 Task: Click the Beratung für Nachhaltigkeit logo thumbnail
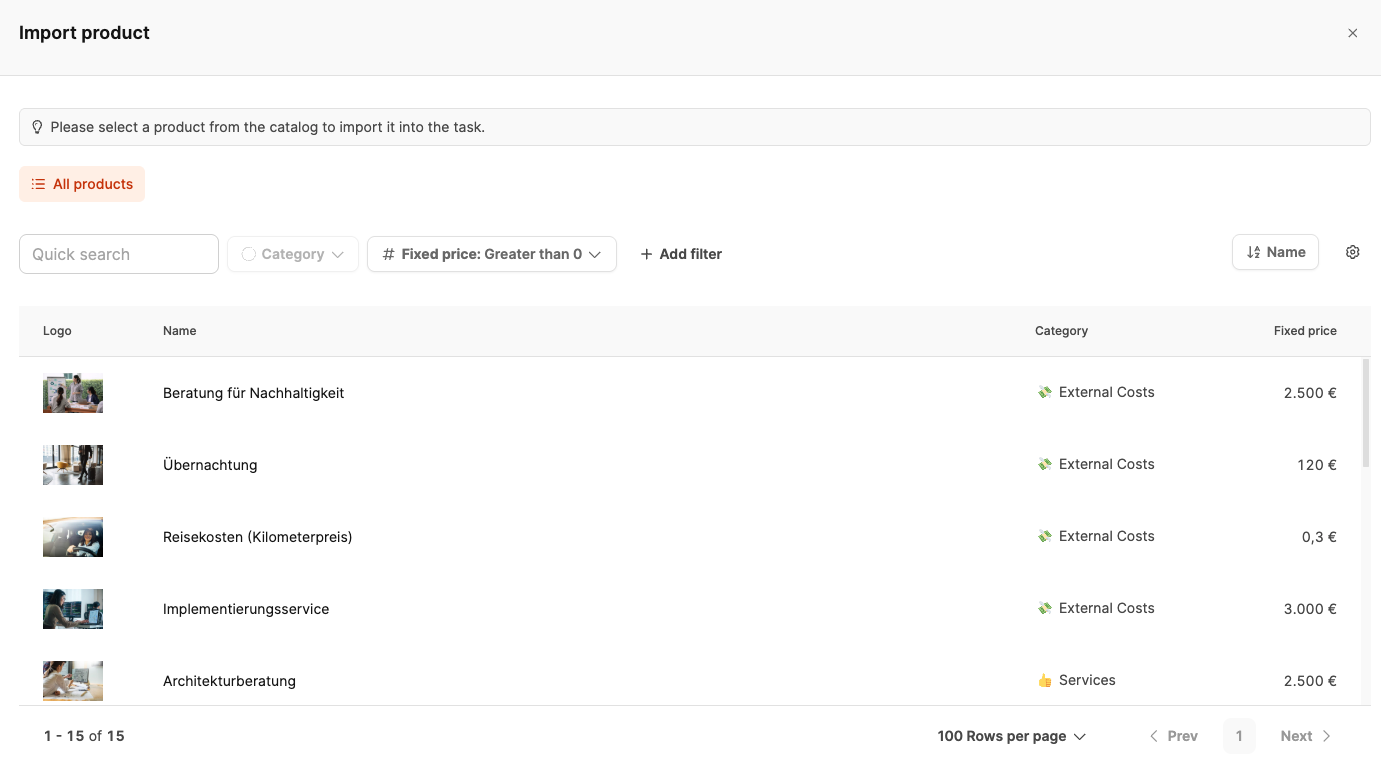pos(73,393)
